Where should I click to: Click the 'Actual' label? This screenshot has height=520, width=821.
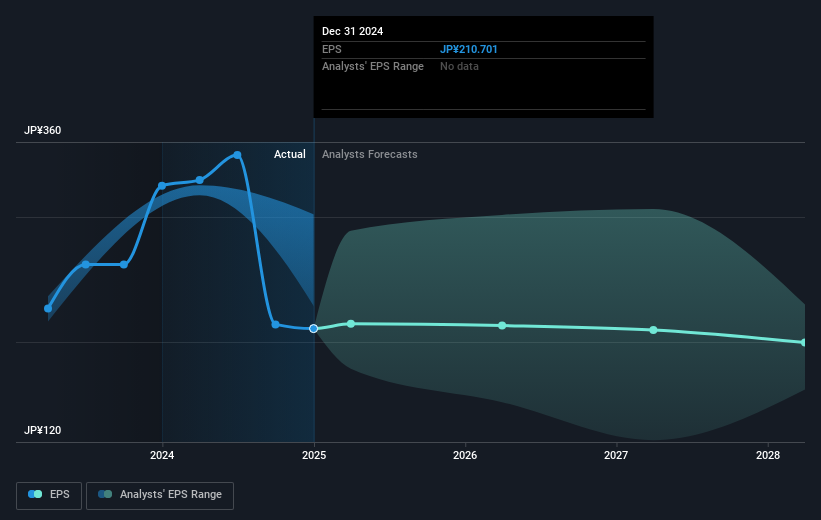[x=290, y=154]
